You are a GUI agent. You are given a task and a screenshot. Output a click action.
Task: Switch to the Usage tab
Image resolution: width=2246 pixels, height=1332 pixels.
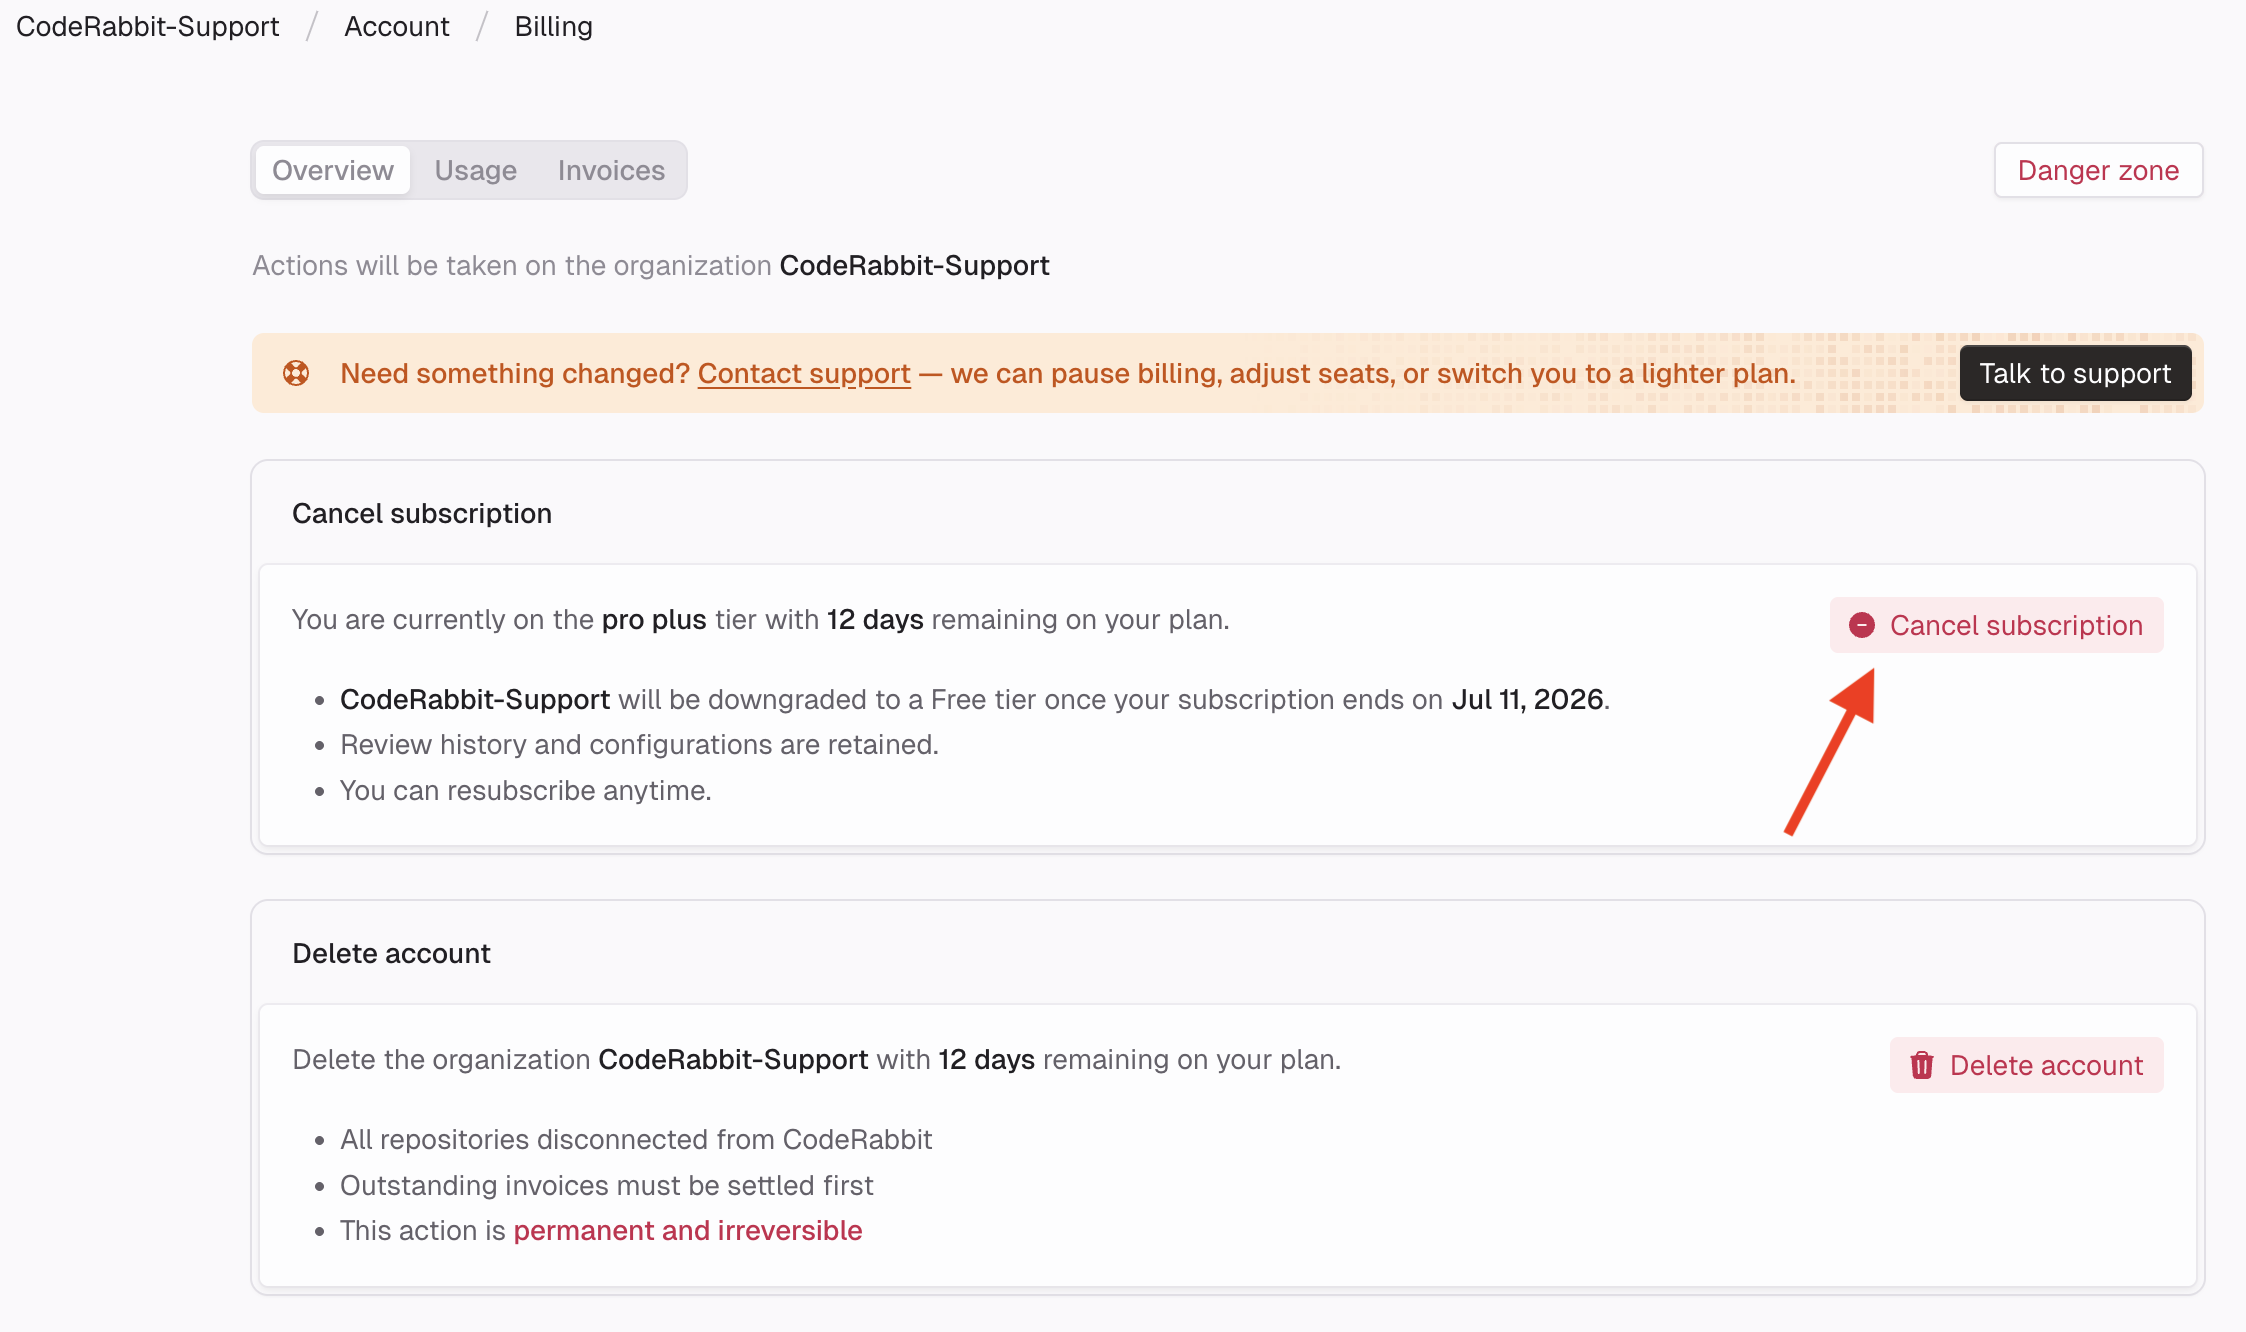475,170
